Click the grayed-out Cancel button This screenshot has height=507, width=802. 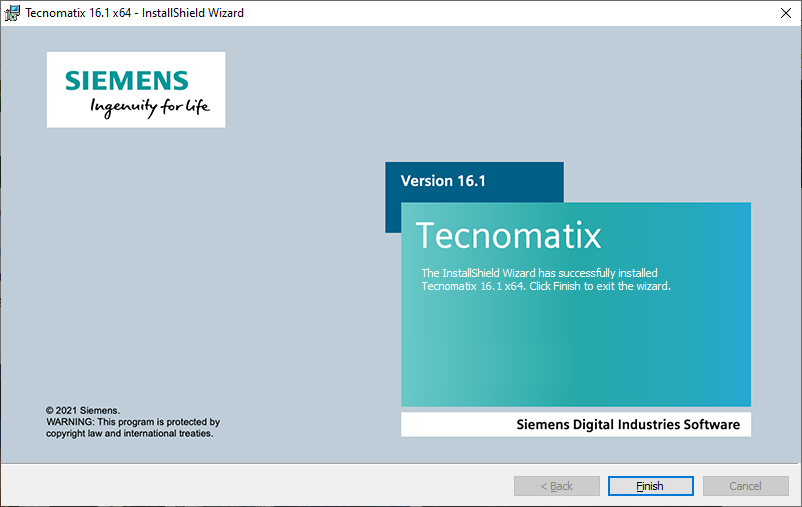(x=745, y=486)
